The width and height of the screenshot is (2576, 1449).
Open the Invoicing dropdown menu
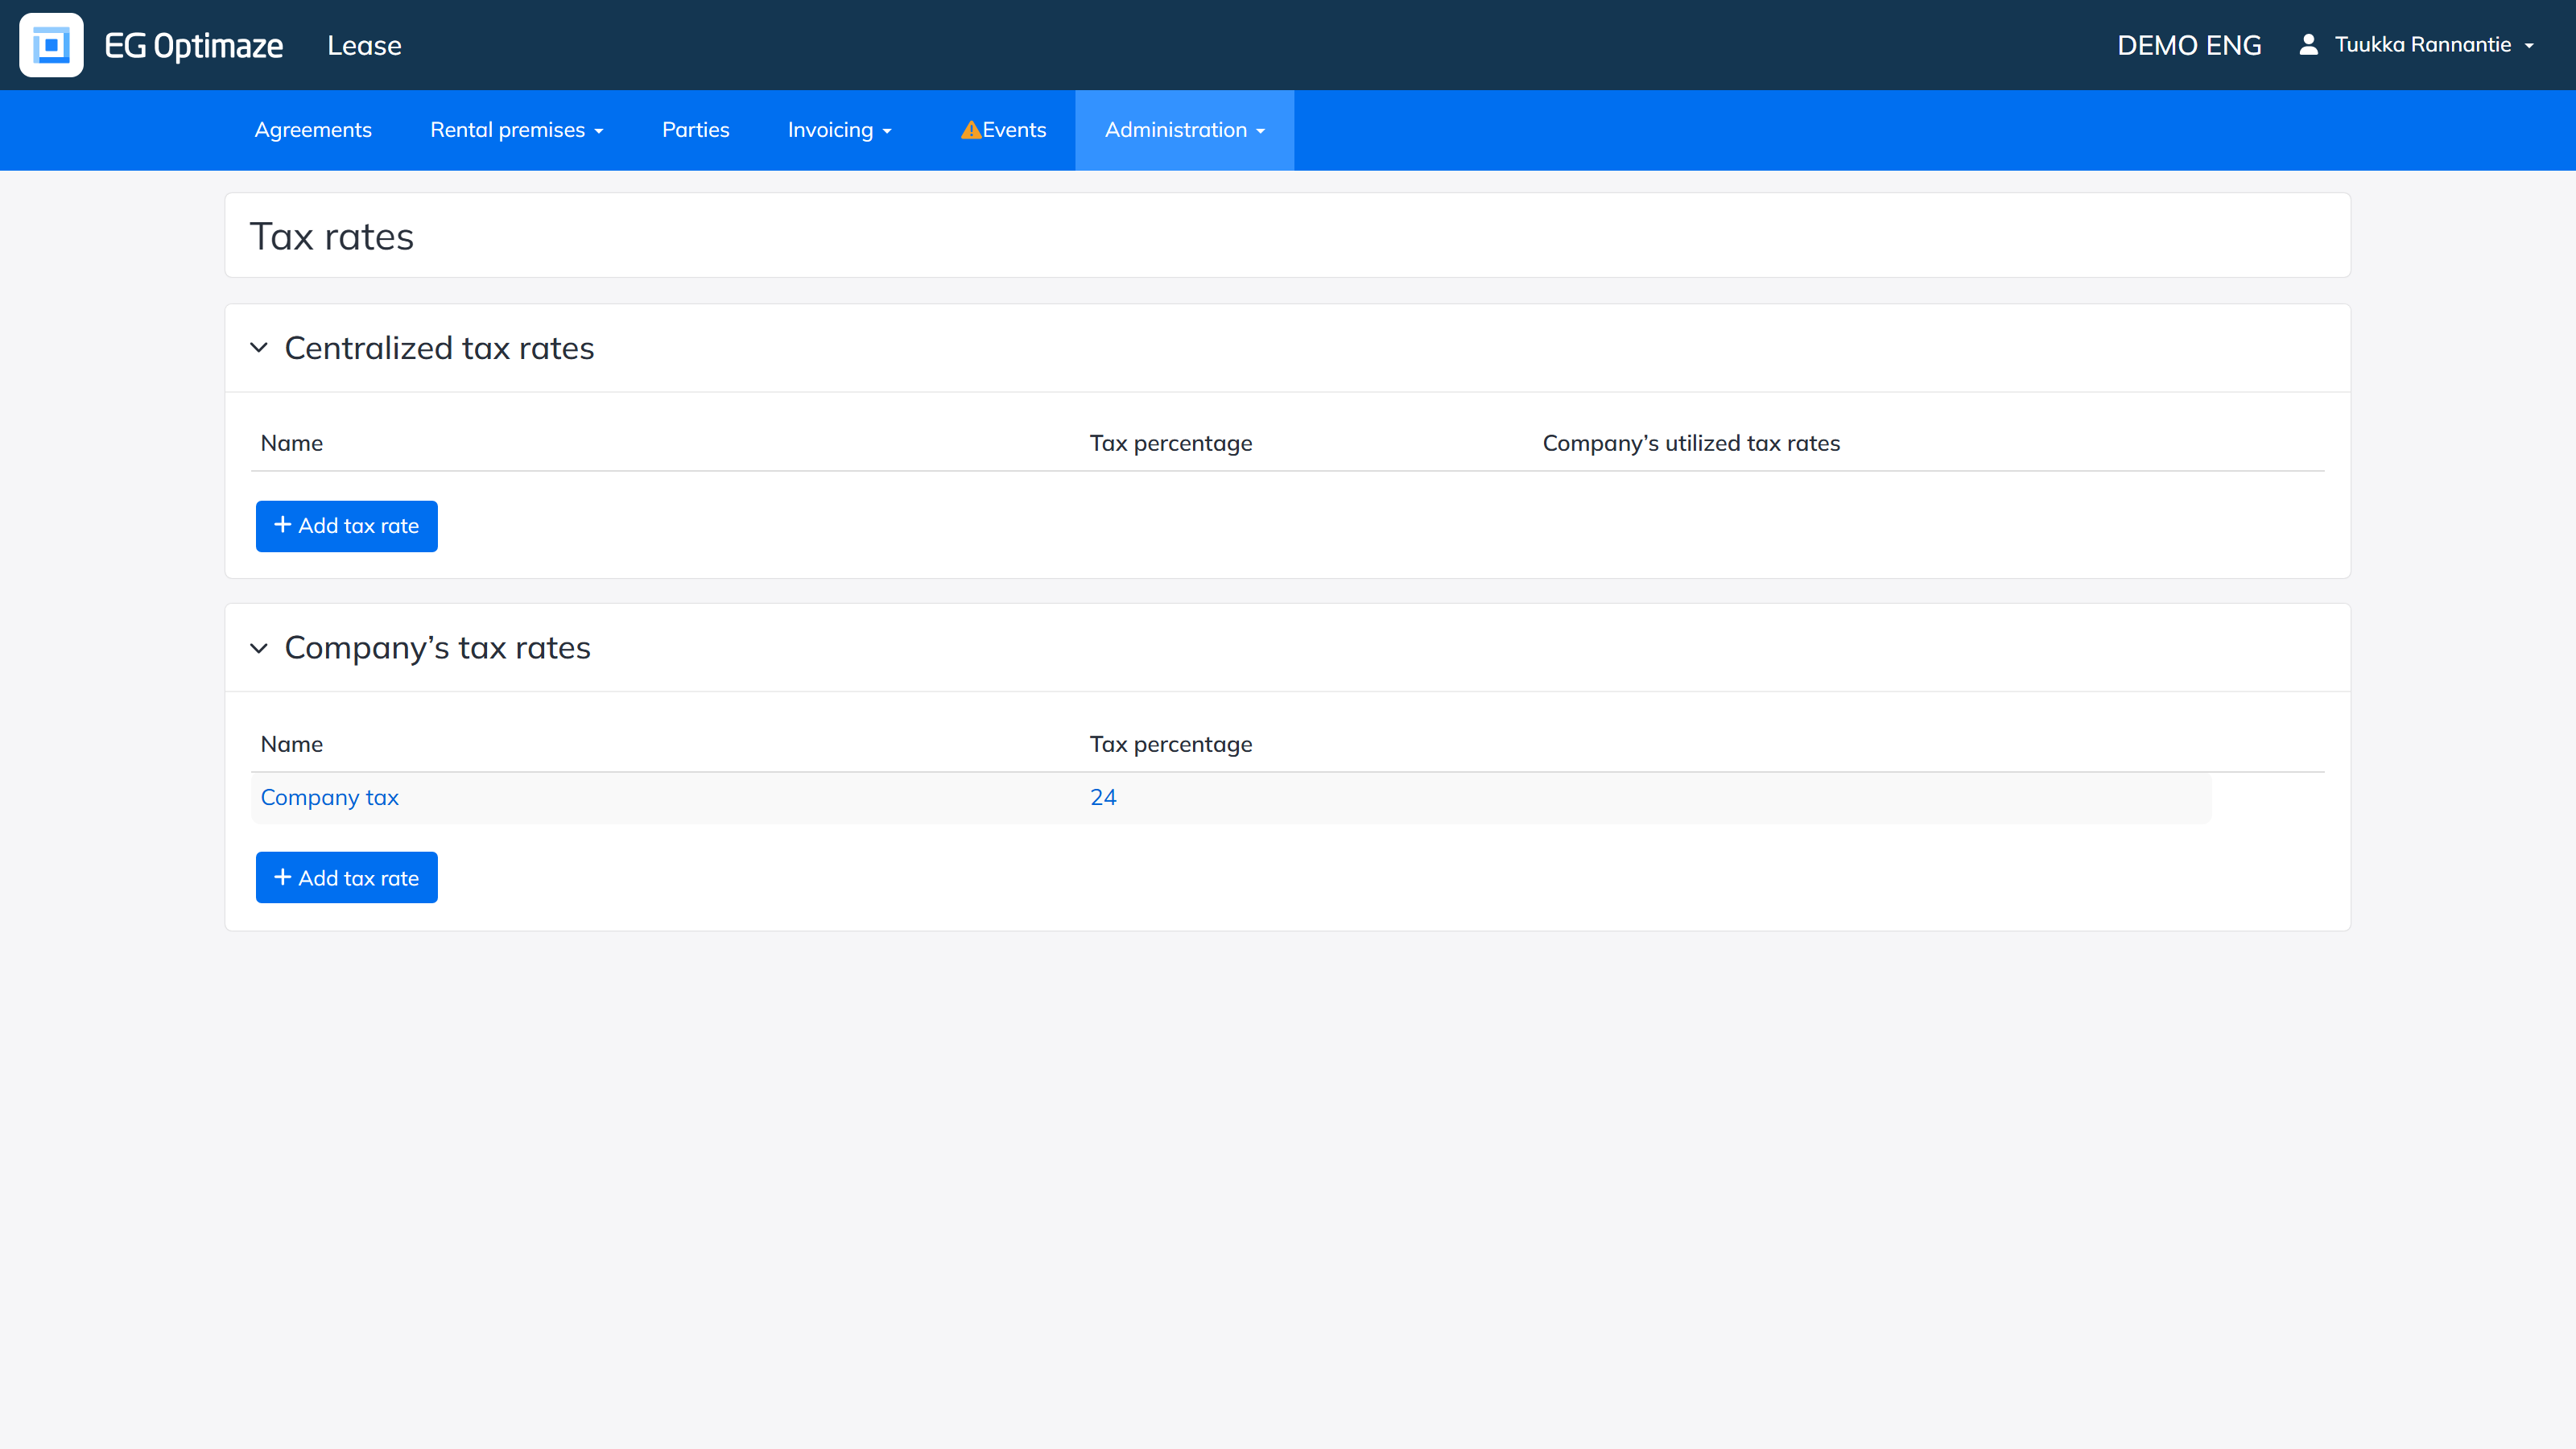[840, 130]
